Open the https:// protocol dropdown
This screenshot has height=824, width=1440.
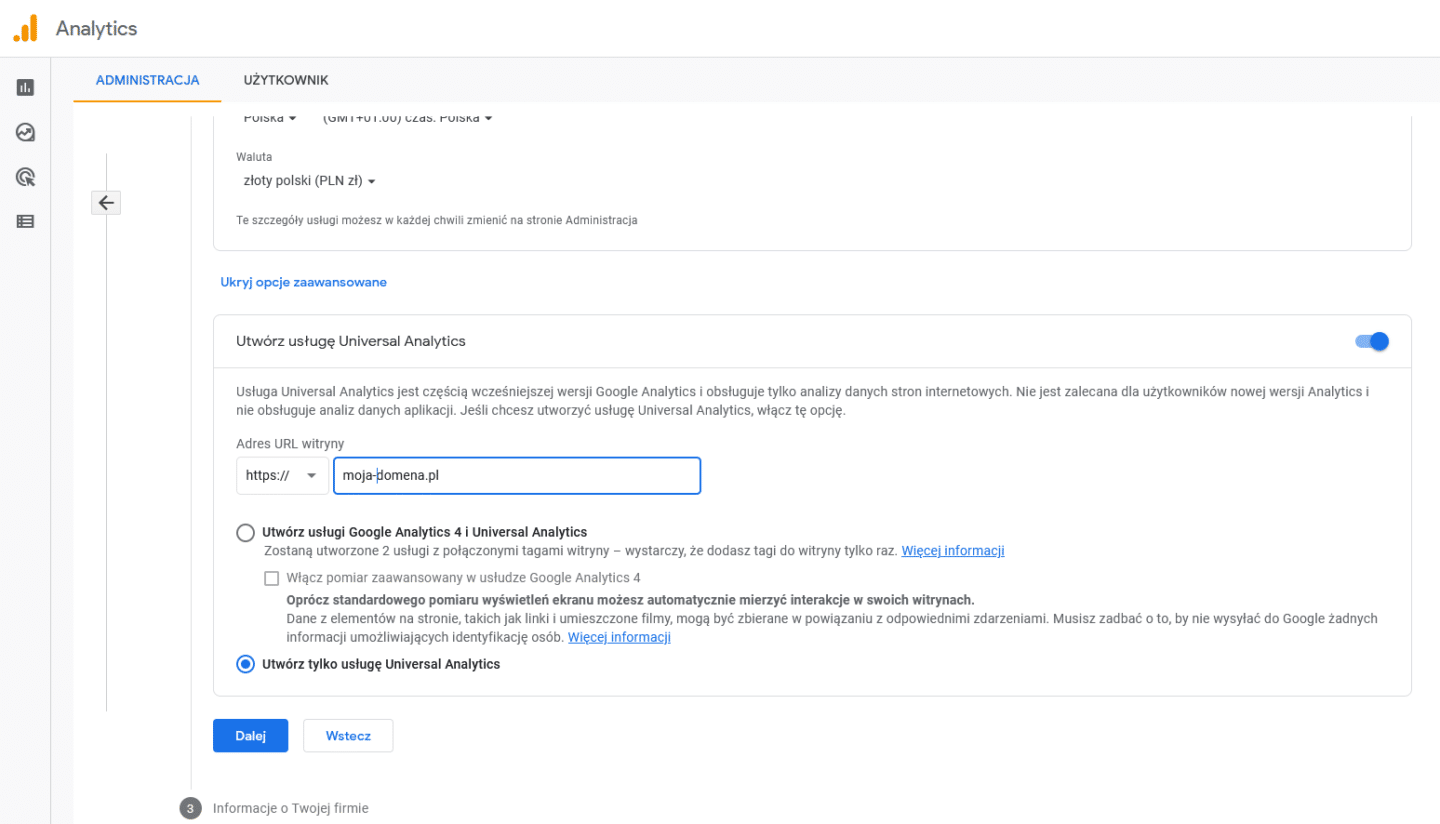282,475
